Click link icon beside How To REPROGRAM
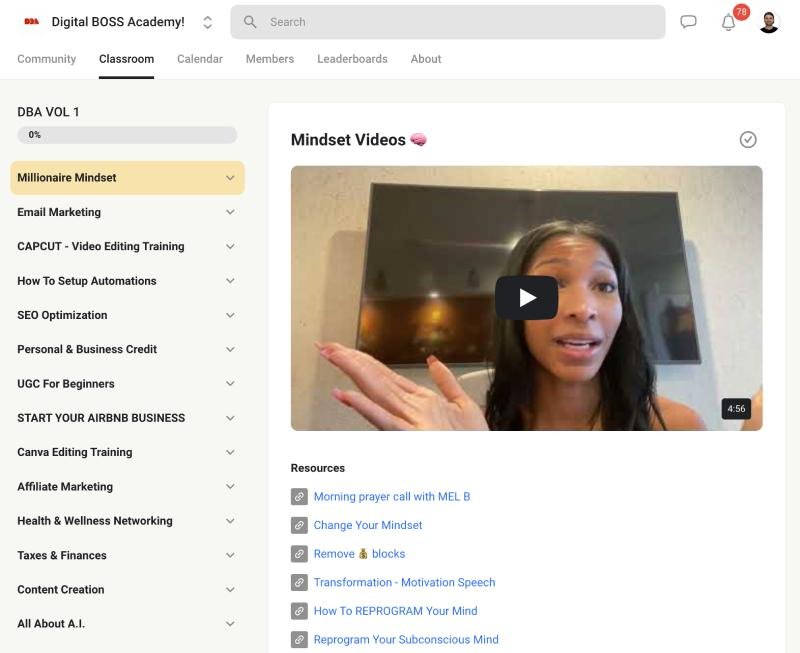 click(299, 611)
